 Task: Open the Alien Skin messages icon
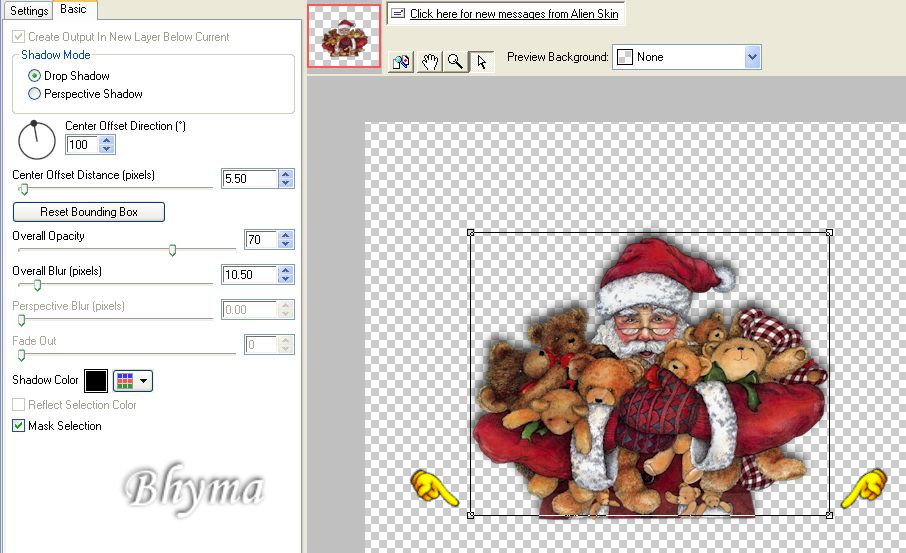pos(398,13)
